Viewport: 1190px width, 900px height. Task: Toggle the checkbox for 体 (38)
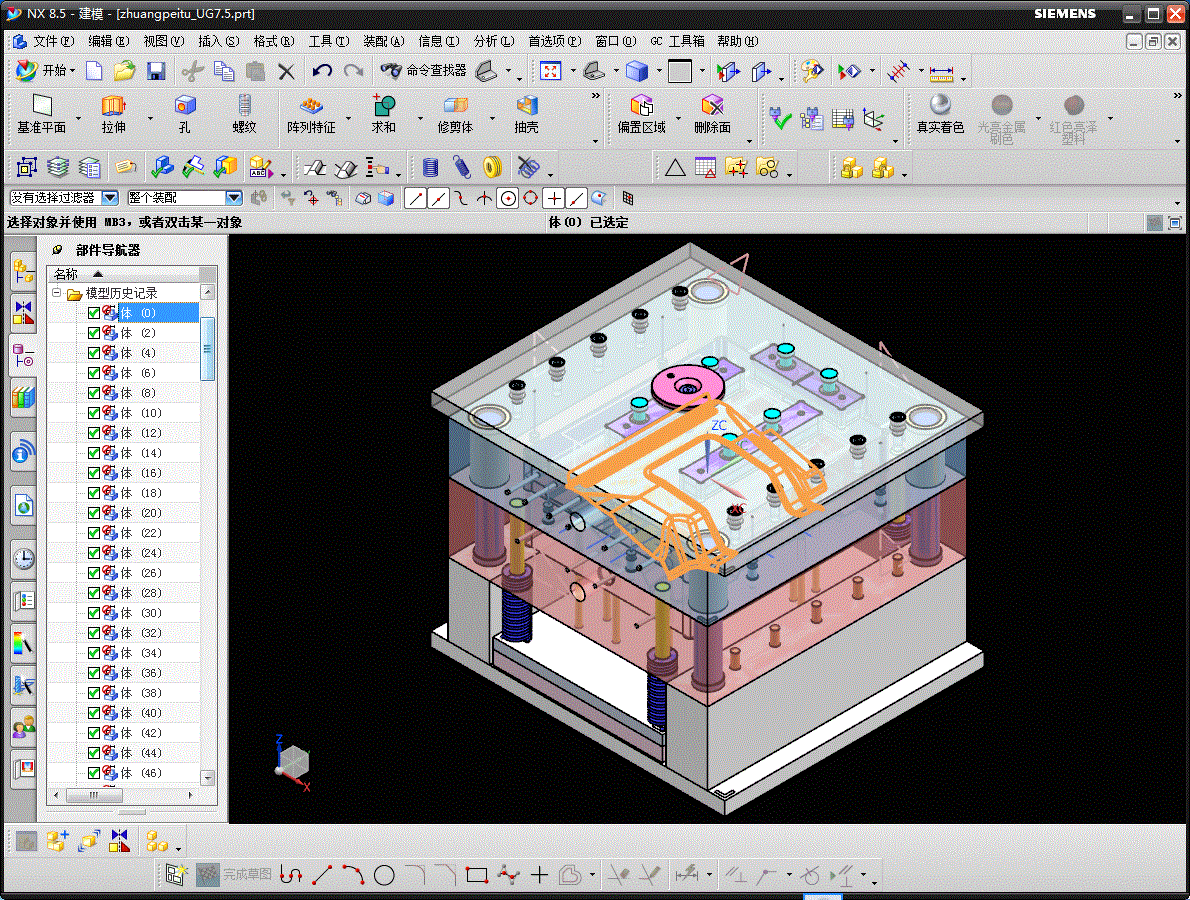coord(94,693)
